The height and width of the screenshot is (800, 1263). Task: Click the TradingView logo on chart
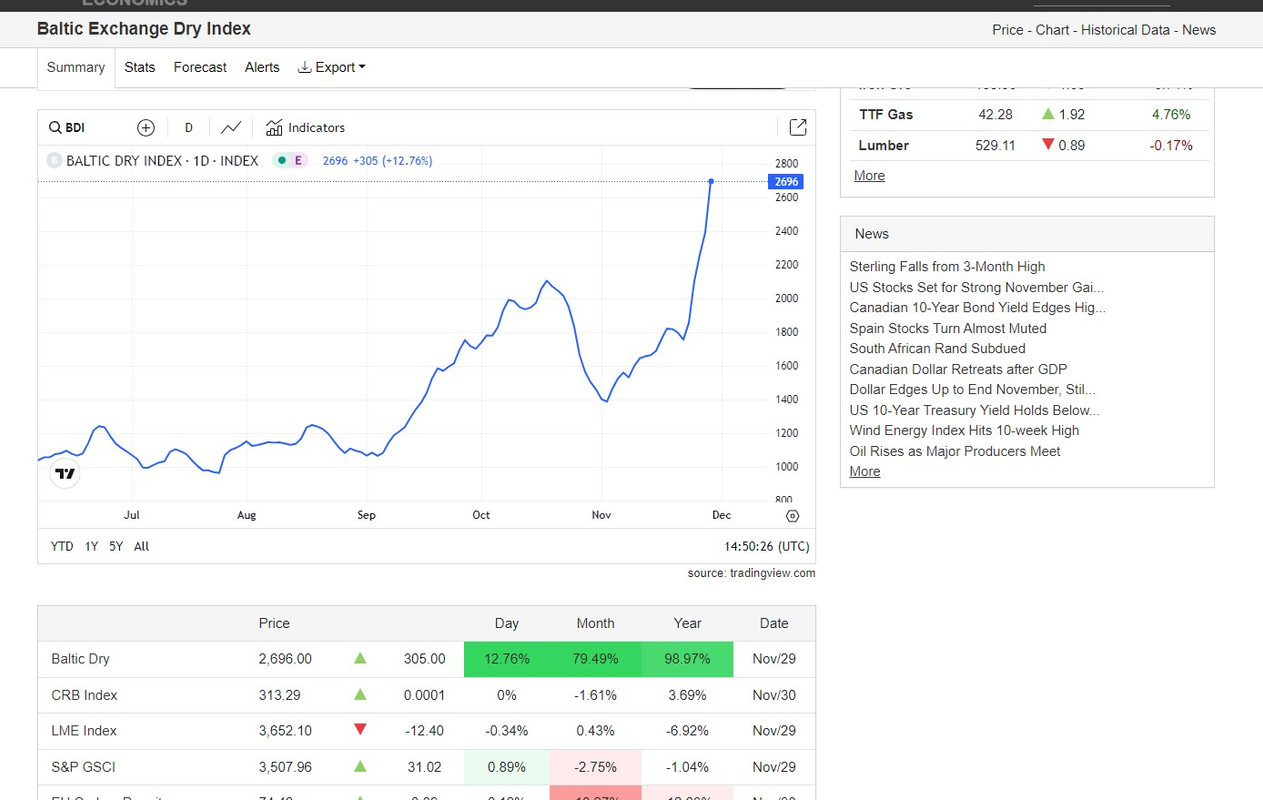click(x=65, y=474)
